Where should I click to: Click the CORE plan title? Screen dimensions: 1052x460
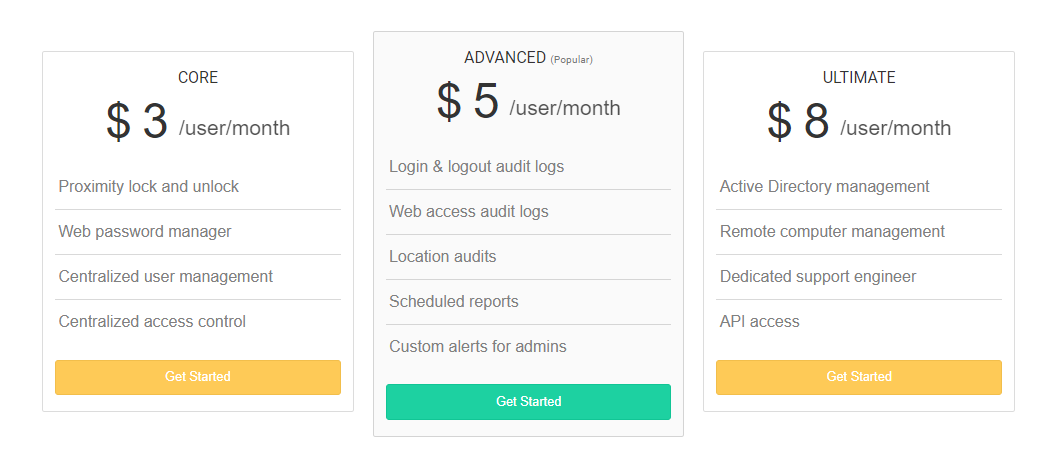pos(198,77)
